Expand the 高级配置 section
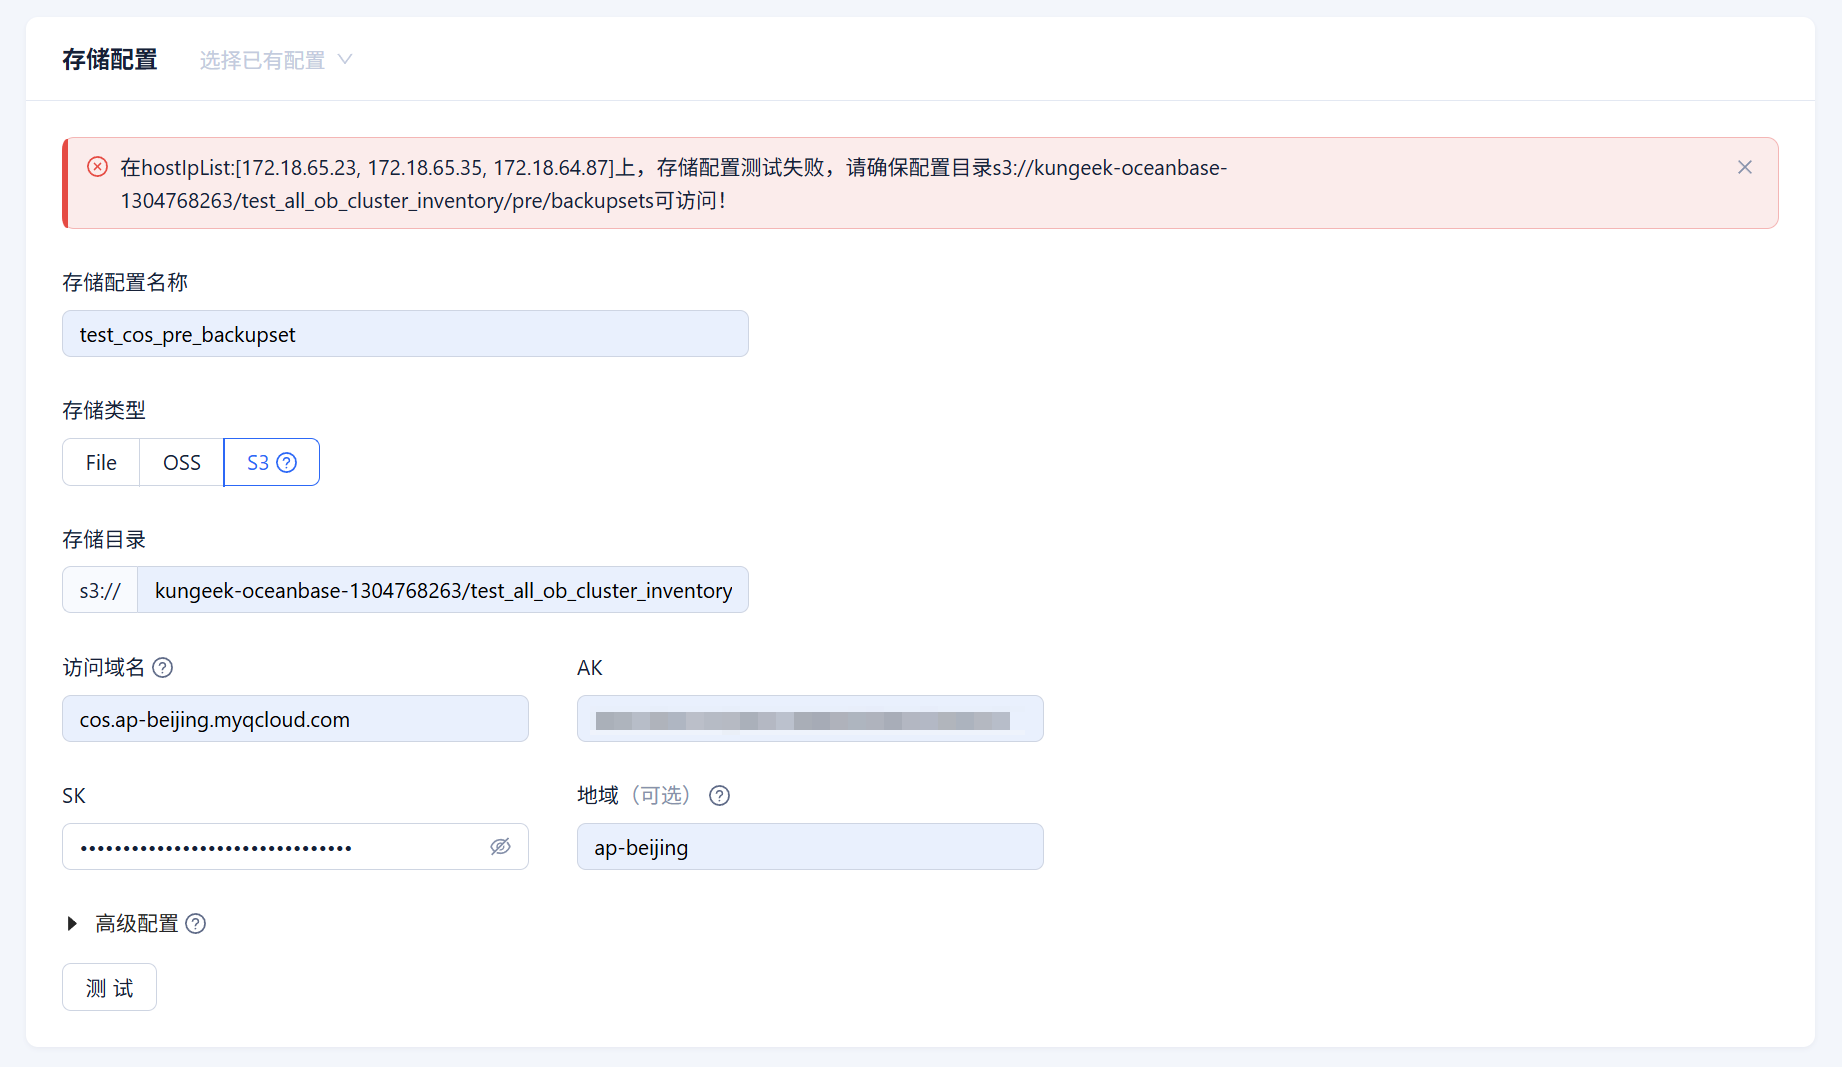Image resolution: width=1842 pixels, height=1067 pixels. pos(72,924)
